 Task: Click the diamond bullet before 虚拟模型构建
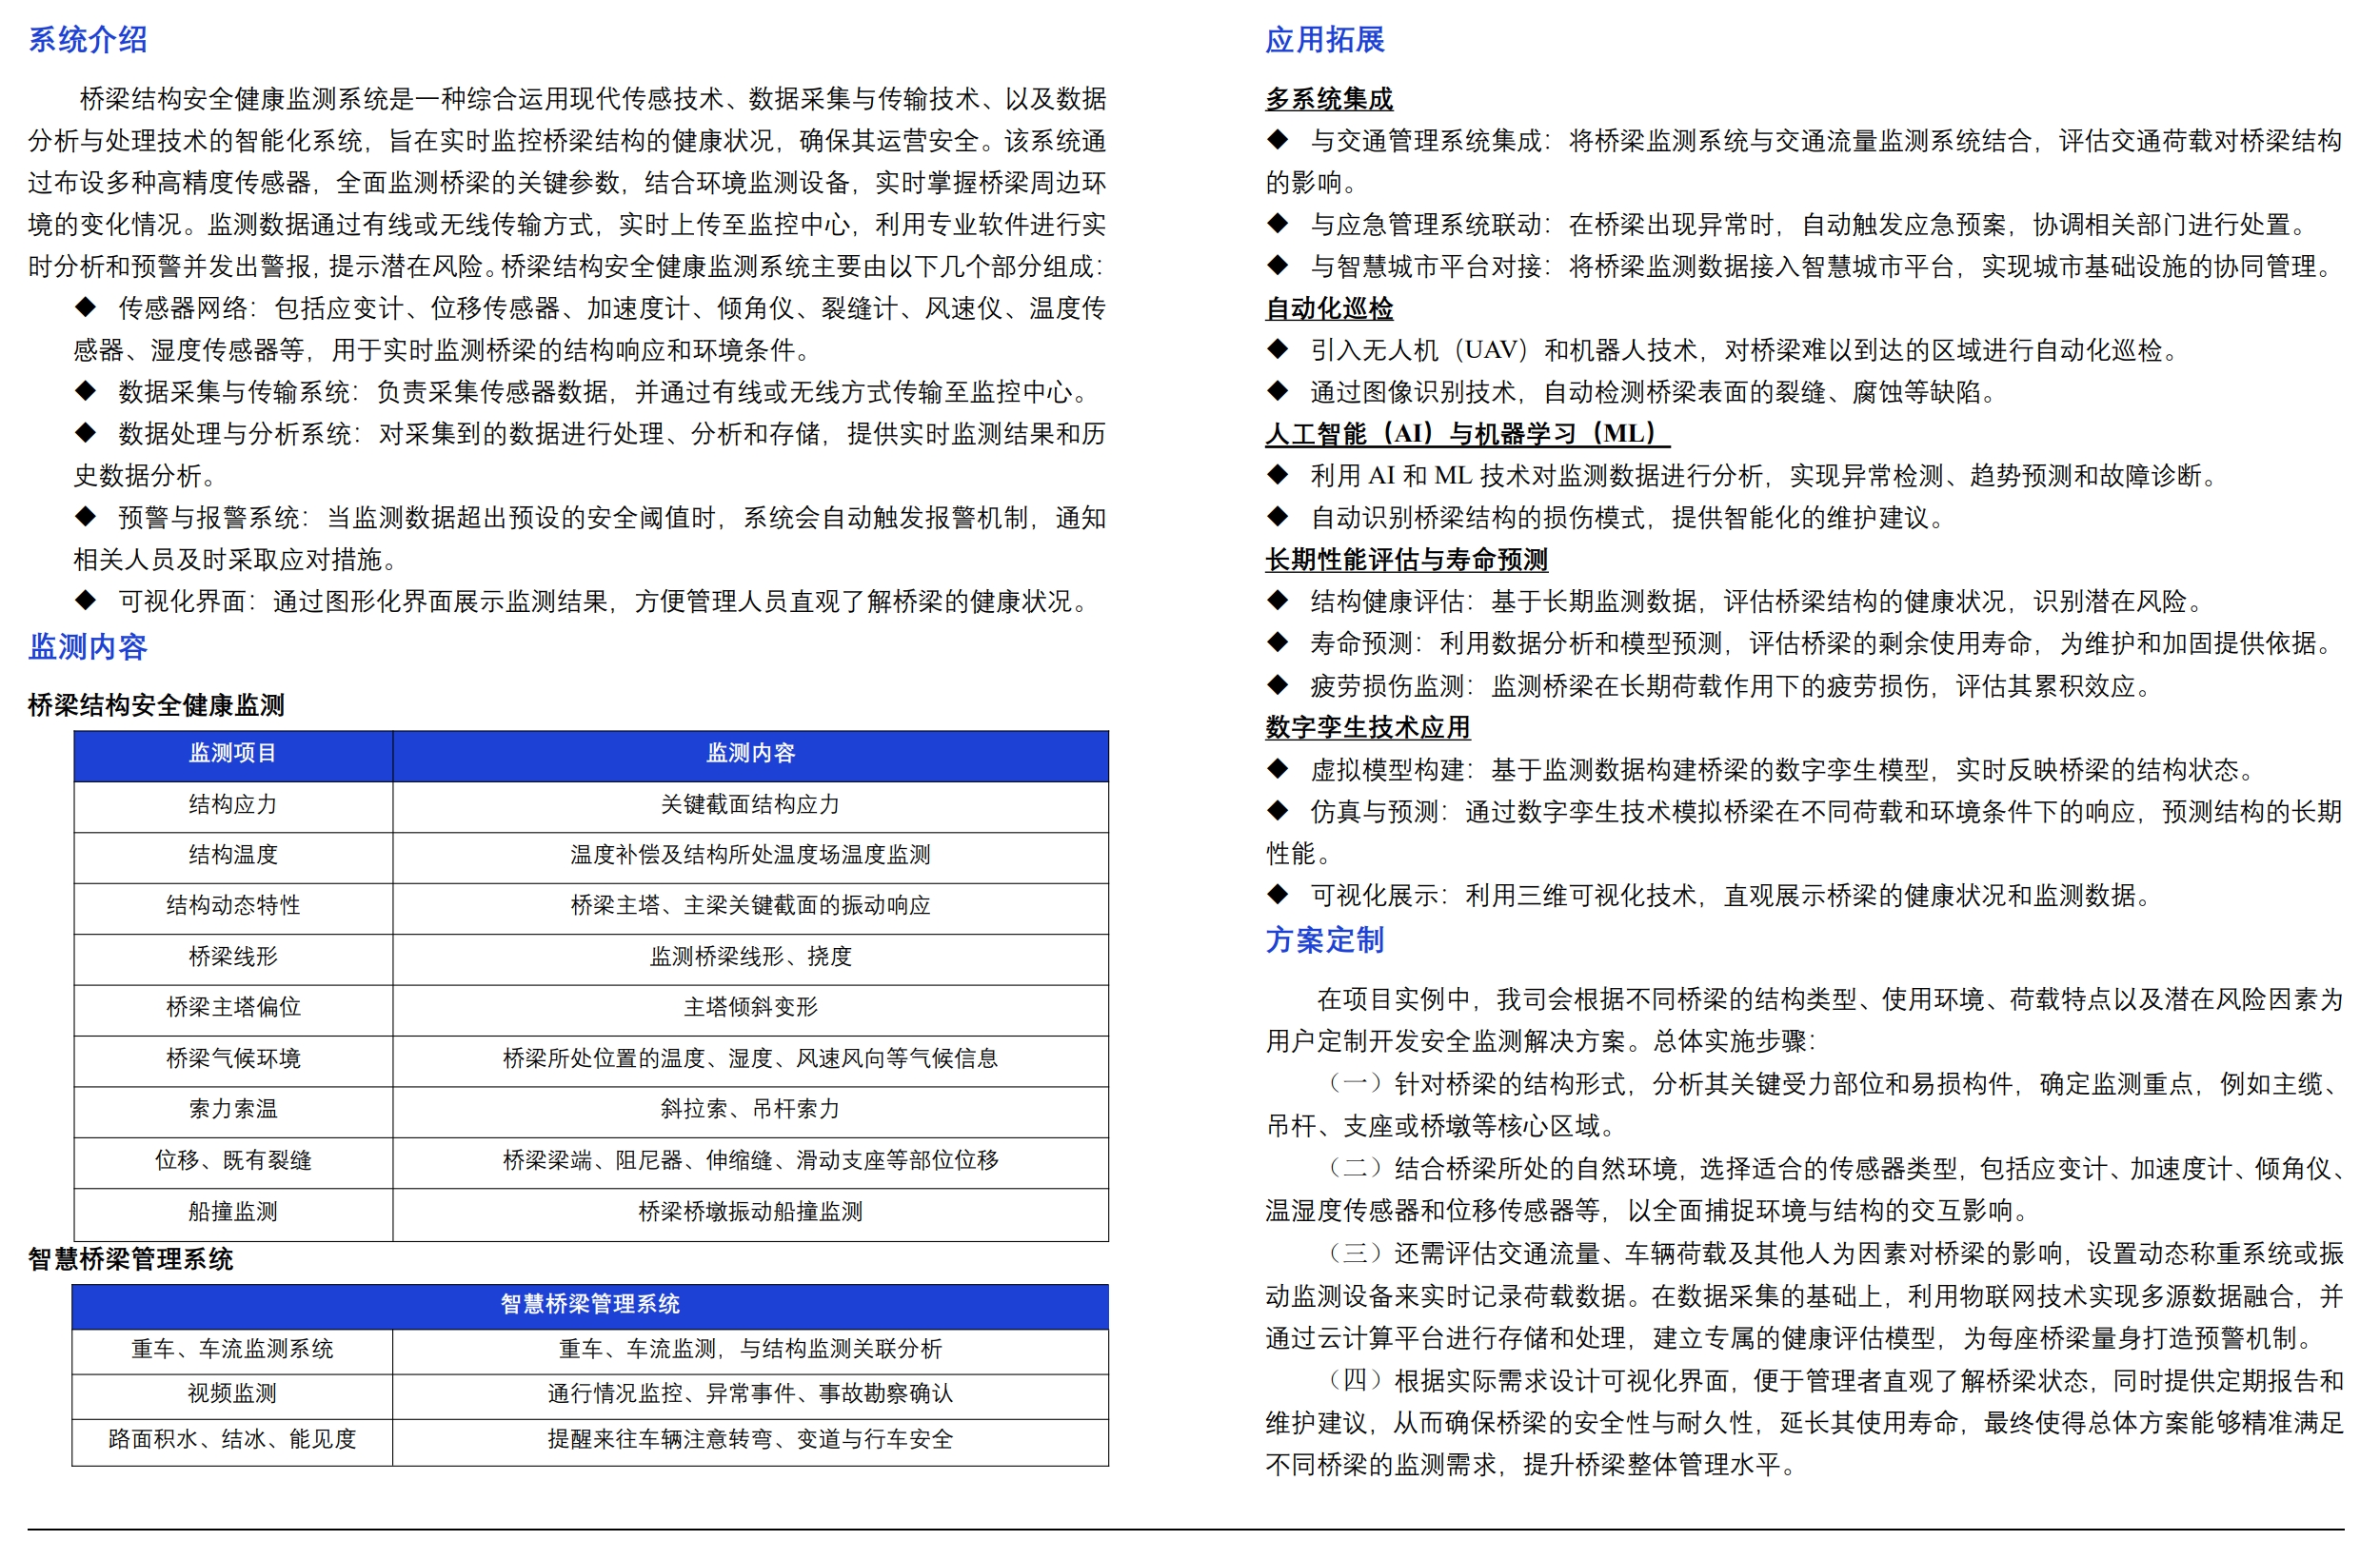coord(1278,769)
